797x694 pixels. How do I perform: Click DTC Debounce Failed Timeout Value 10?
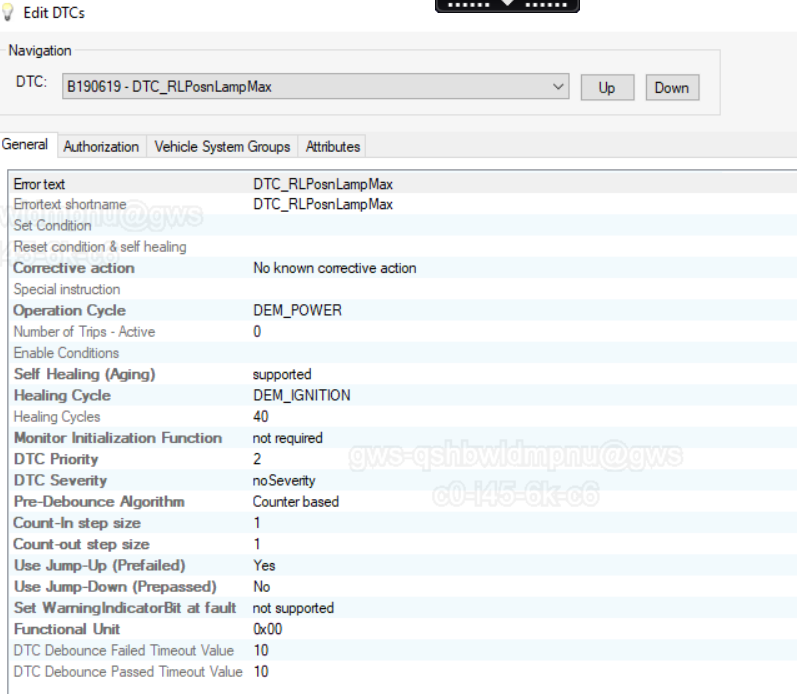(261, 650)
